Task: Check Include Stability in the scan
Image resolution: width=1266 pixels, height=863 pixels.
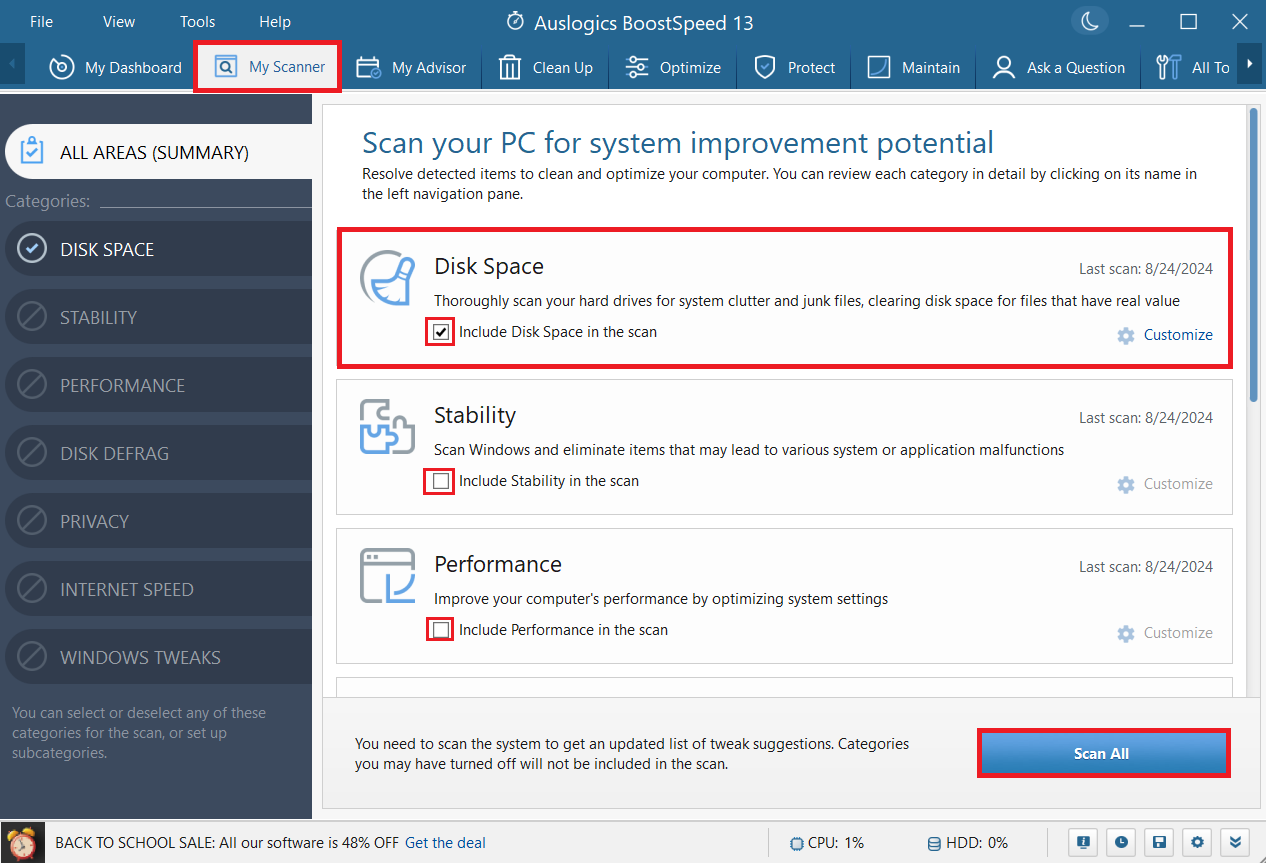Action: [x=441, y=481]
